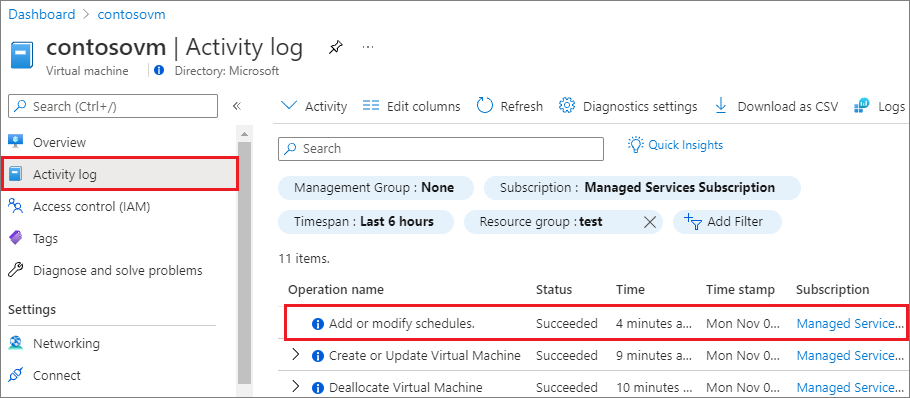Image resolution: width=910 pixels, height=398 pixels.
Task: Click the Logs chart icon
Action: [x=862, y=106]
